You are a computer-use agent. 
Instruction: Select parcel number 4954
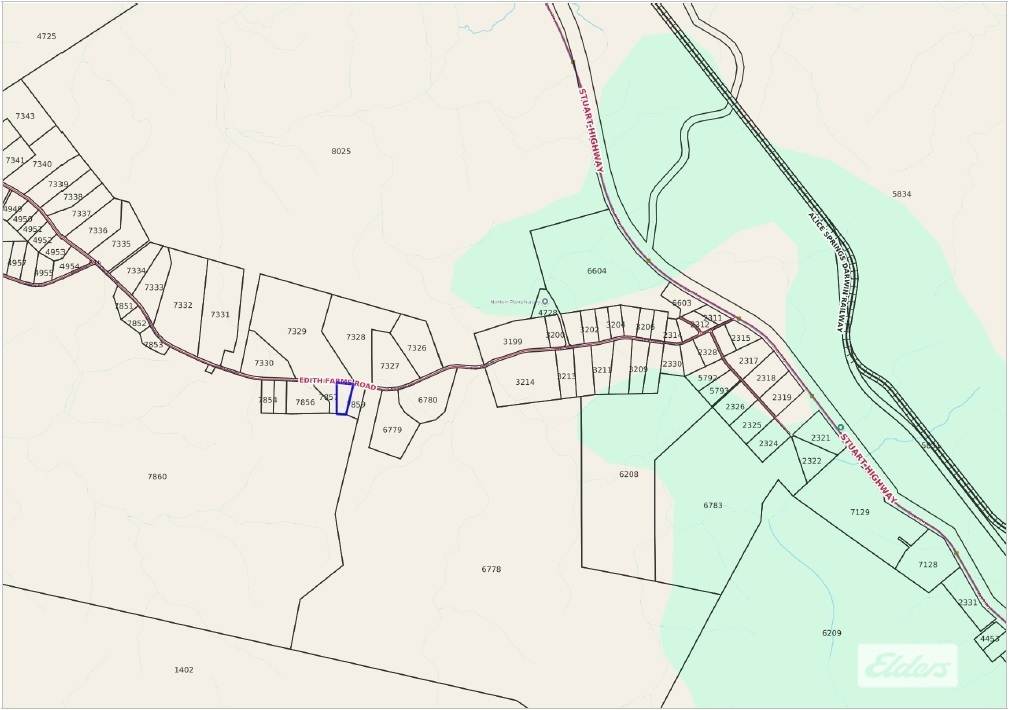[69, 266]
